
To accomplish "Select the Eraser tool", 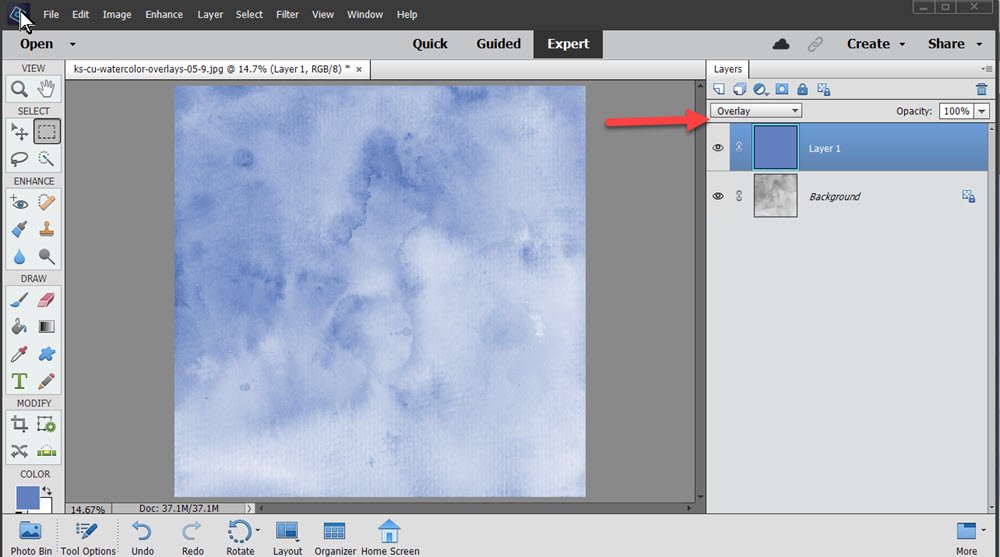I will (x=47, y=300).
